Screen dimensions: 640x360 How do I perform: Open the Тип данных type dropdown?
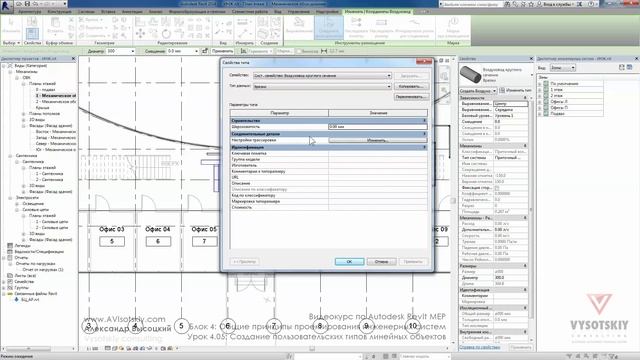(x=322, y=87)
